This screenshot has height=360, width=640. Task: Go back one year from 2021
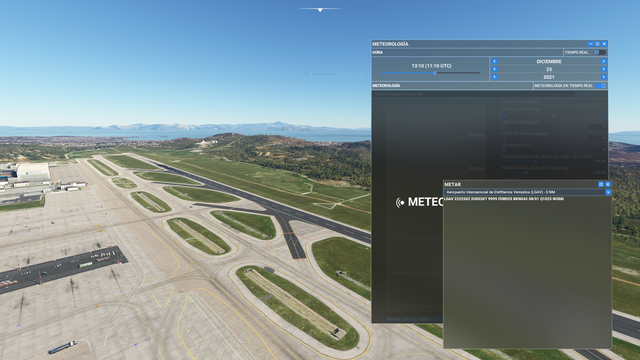pyautogui.click(x=494, y=77)
